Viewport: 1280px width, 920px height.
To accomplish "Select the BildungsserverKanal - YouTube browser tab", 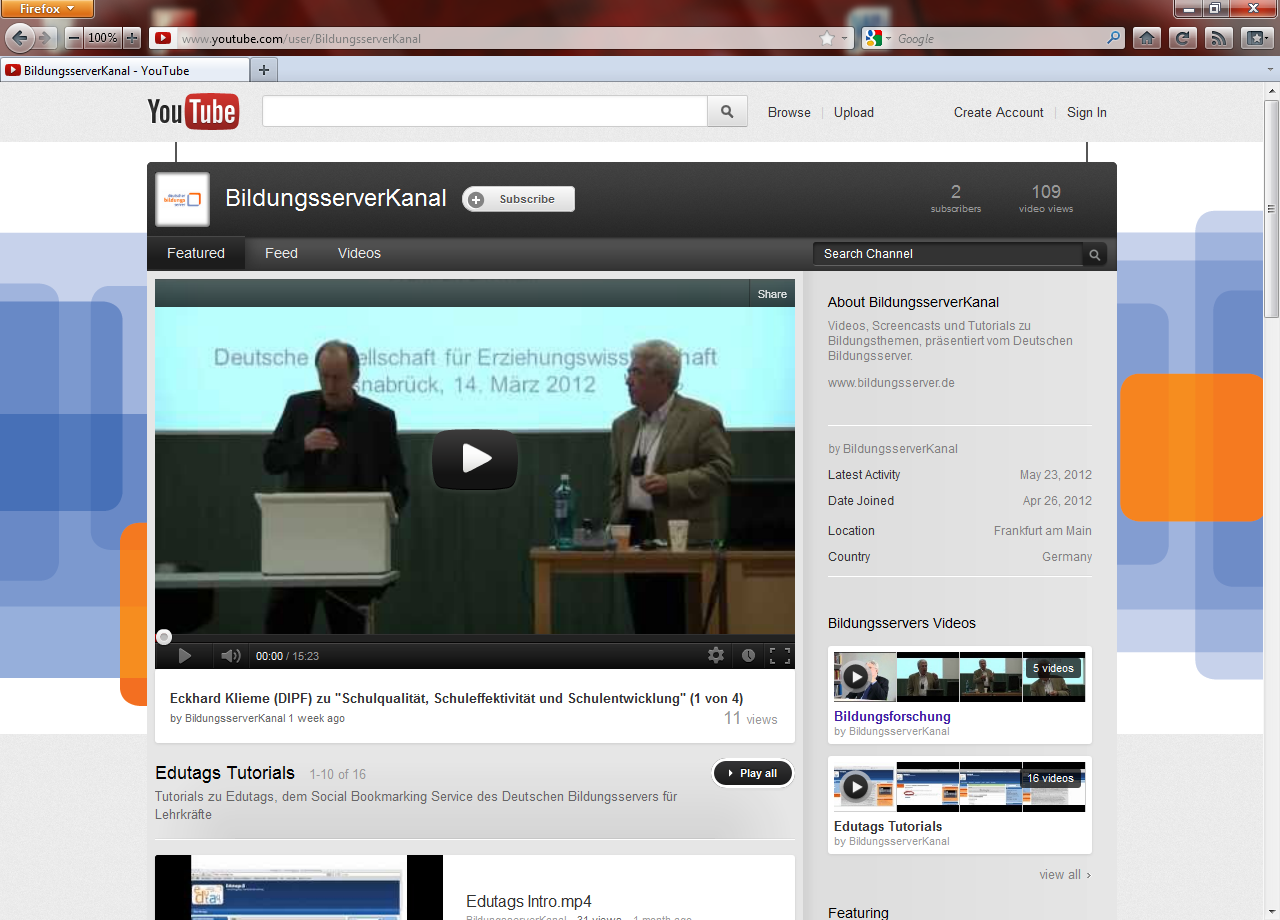I will [x=124, y=70].
